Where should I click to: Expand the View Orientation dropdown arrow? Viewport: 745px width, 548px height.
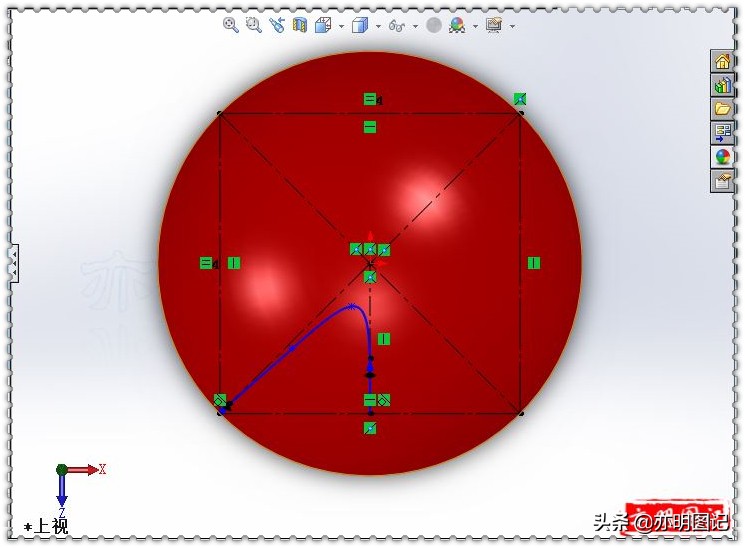click(342, 26)
